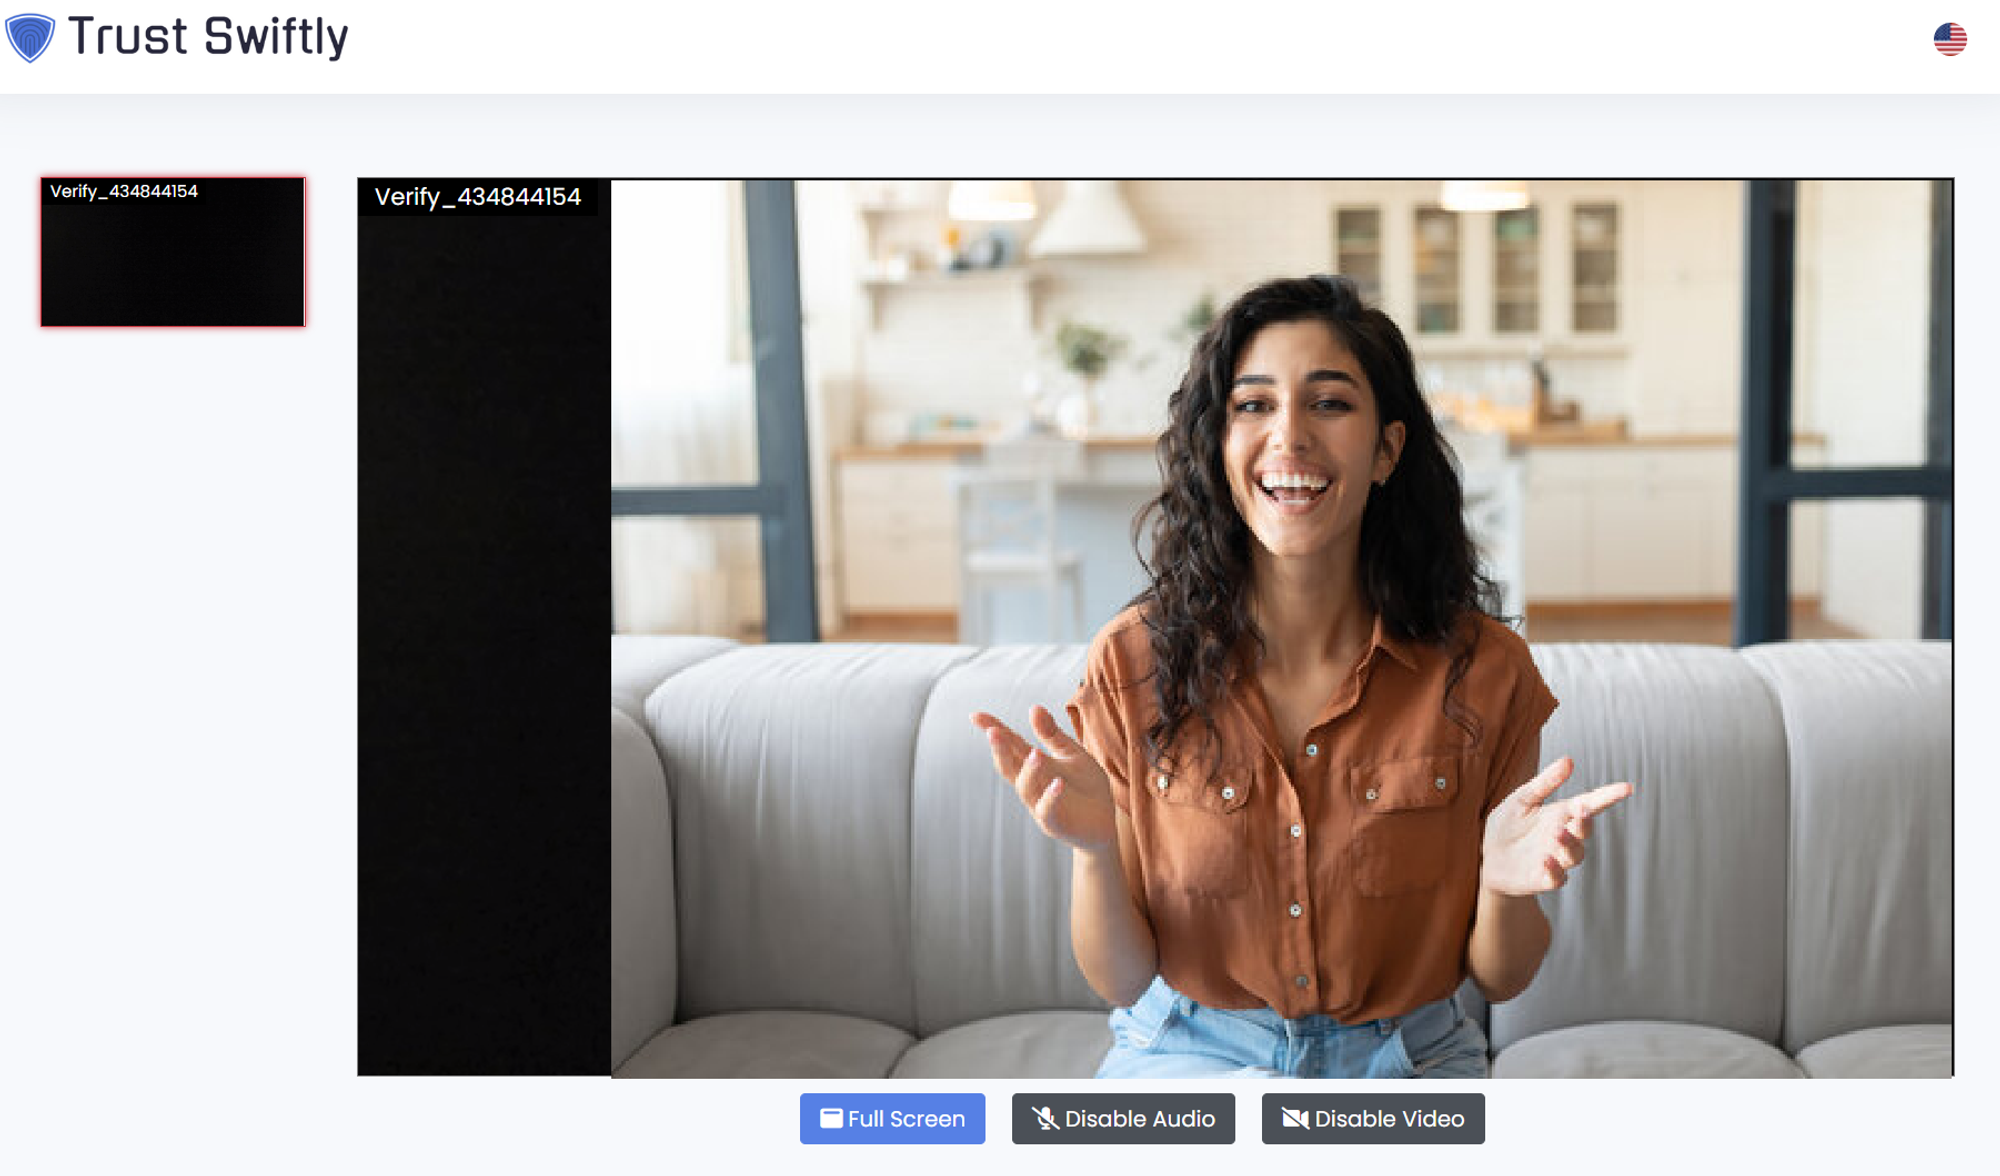This screenshot has width=2000, height=1176.
Task: Click the thumbnail's Verify_434844154 name label
Action: [x=124, y=191]
